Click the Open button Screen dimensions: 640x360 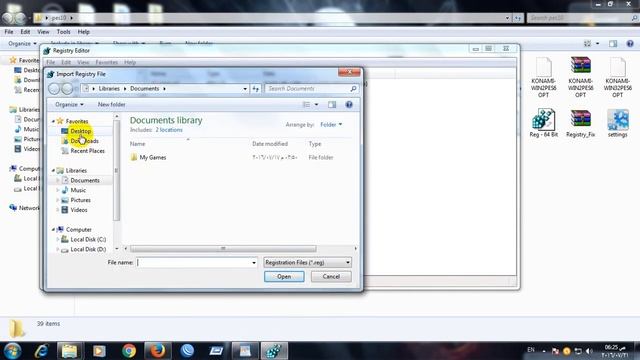[284, 276]
